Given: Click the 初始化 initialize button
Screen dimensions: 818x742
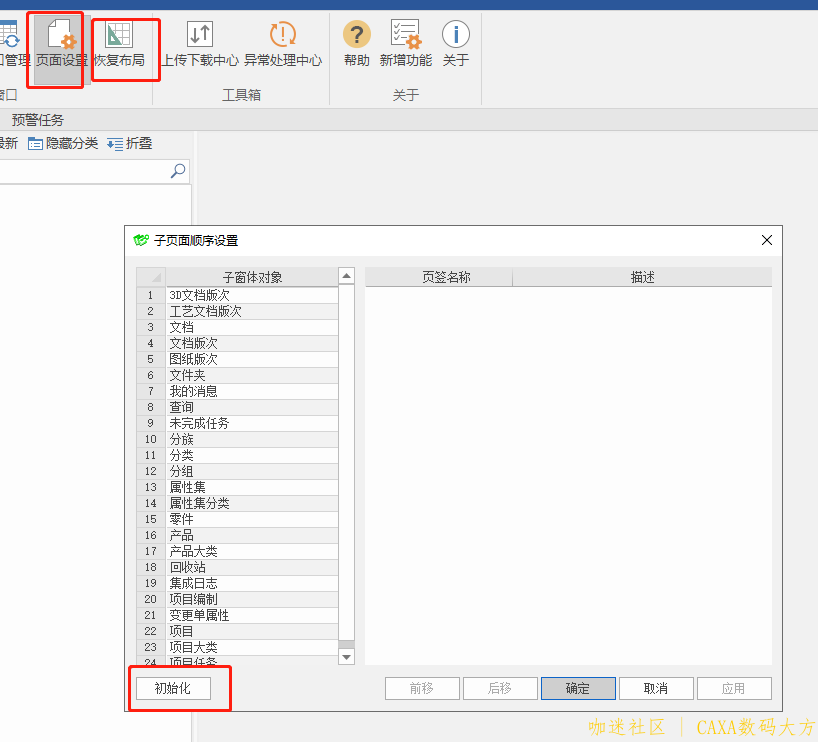Looking at the screenshot, I should point(173,688).
